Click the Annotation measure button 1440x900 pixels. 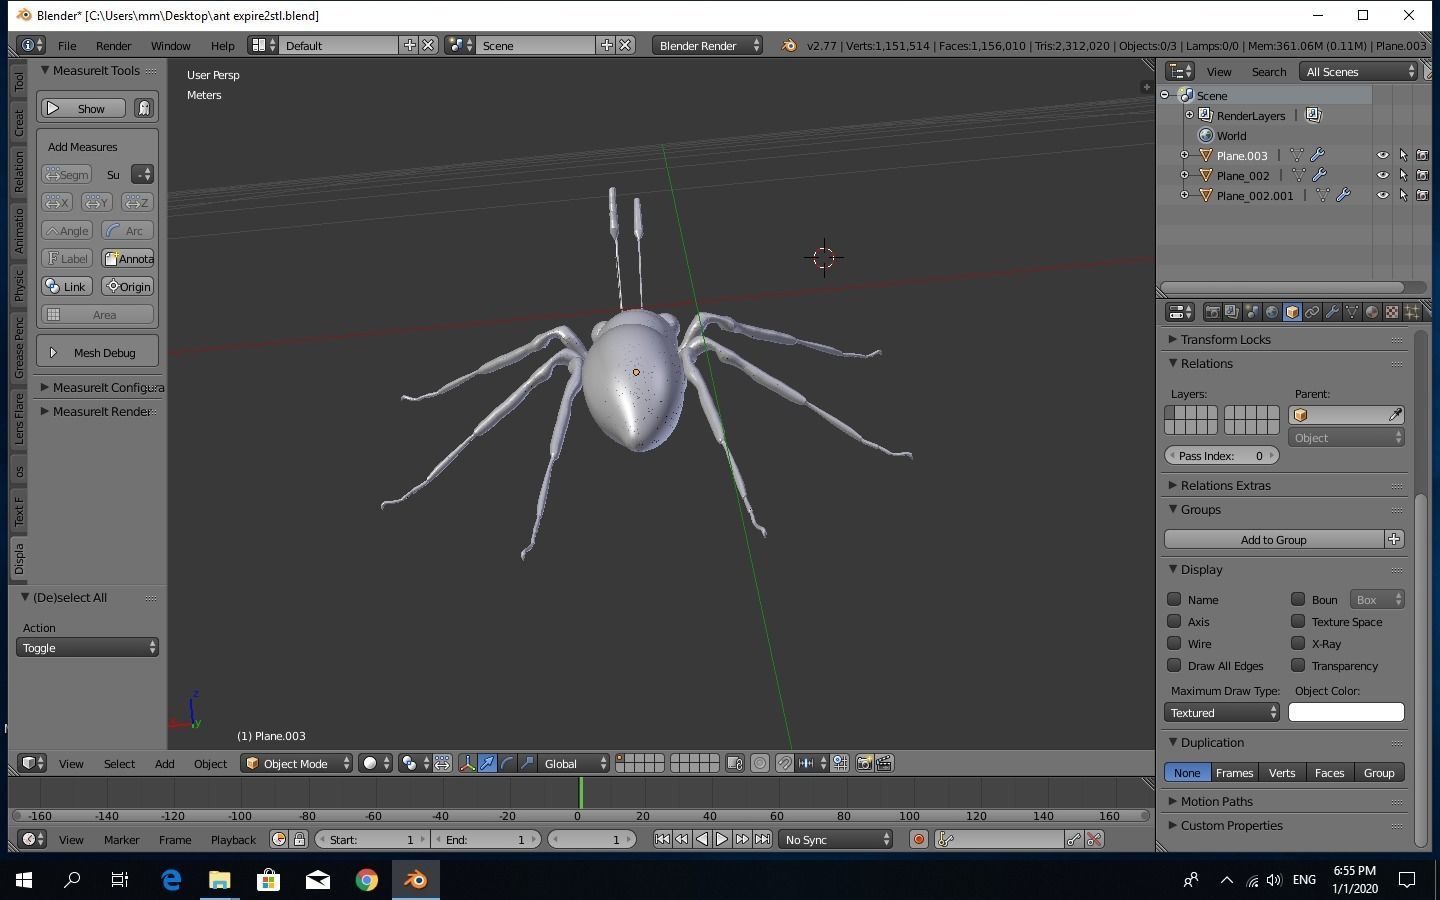(128, 258)
